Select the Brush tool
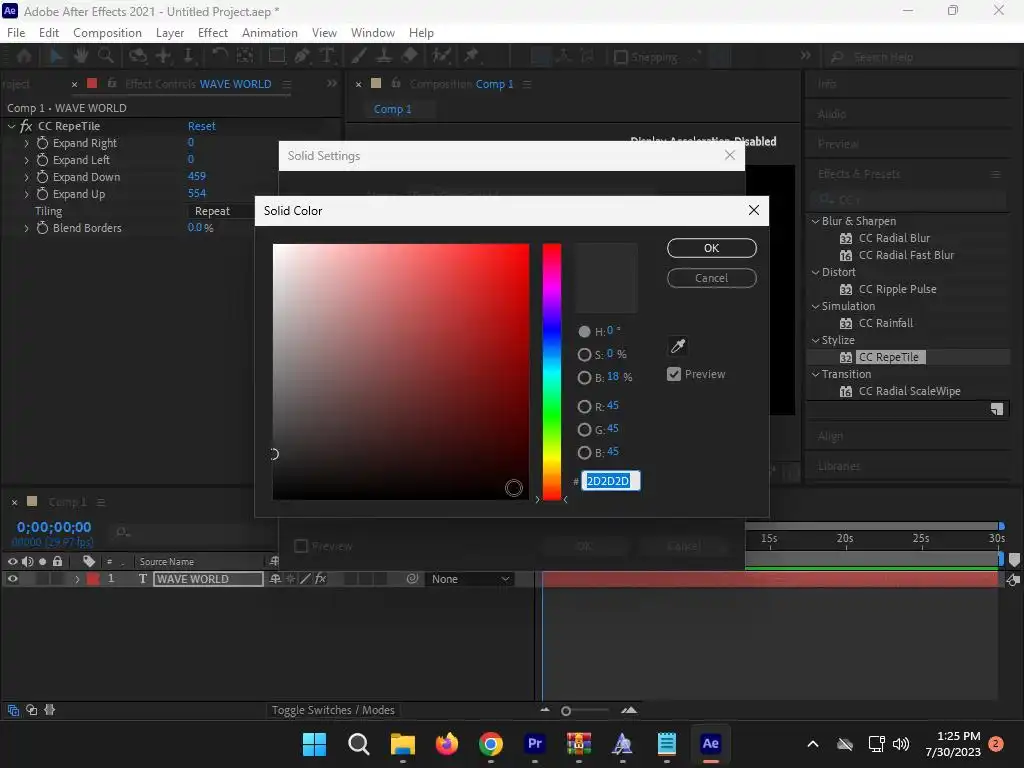The image size is (1024, 768). pos(359,56)
